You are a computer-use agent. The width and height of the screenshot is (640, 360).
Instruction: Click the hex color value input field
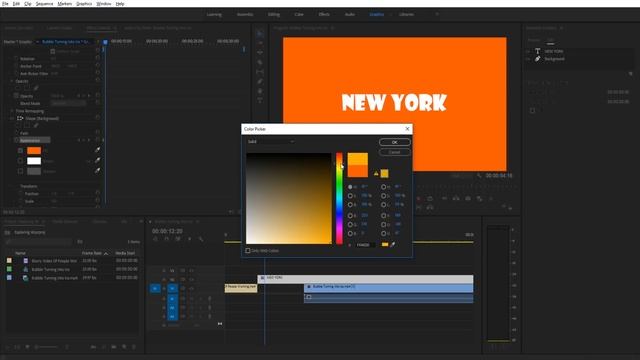pos(365,245)
